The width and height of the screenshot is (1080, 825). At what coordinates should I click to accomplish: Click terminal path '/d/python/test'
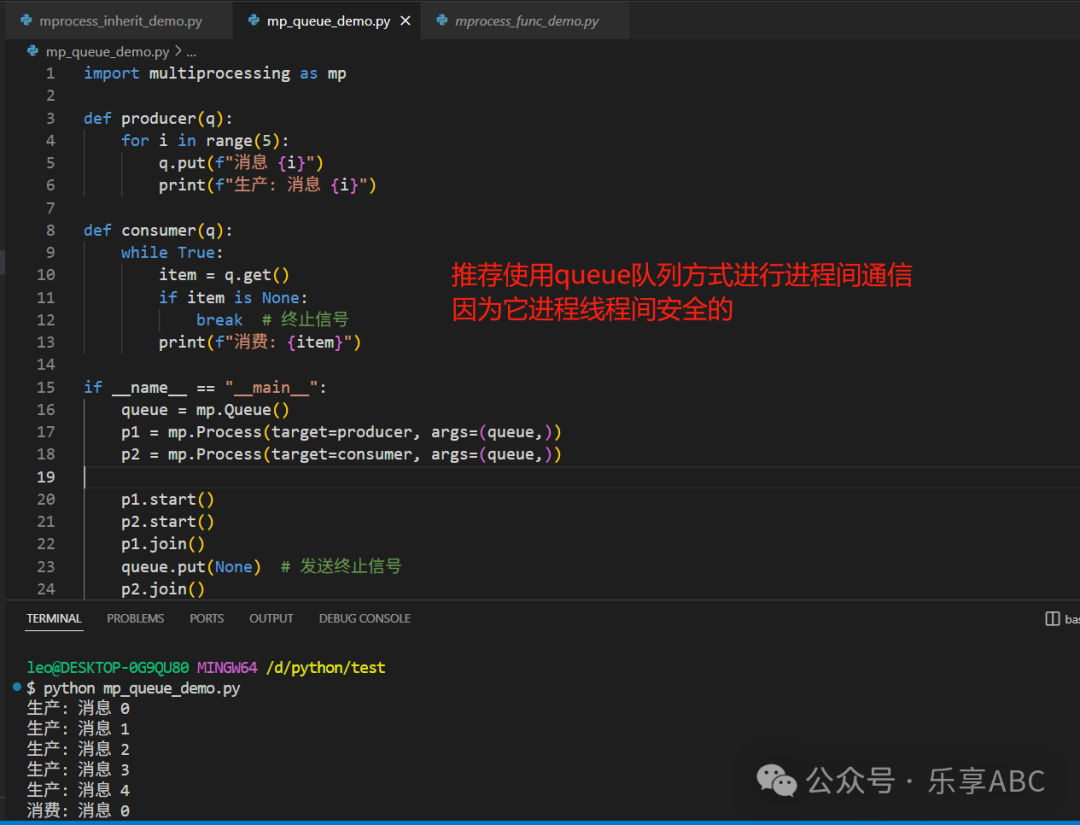coord(326,667)
